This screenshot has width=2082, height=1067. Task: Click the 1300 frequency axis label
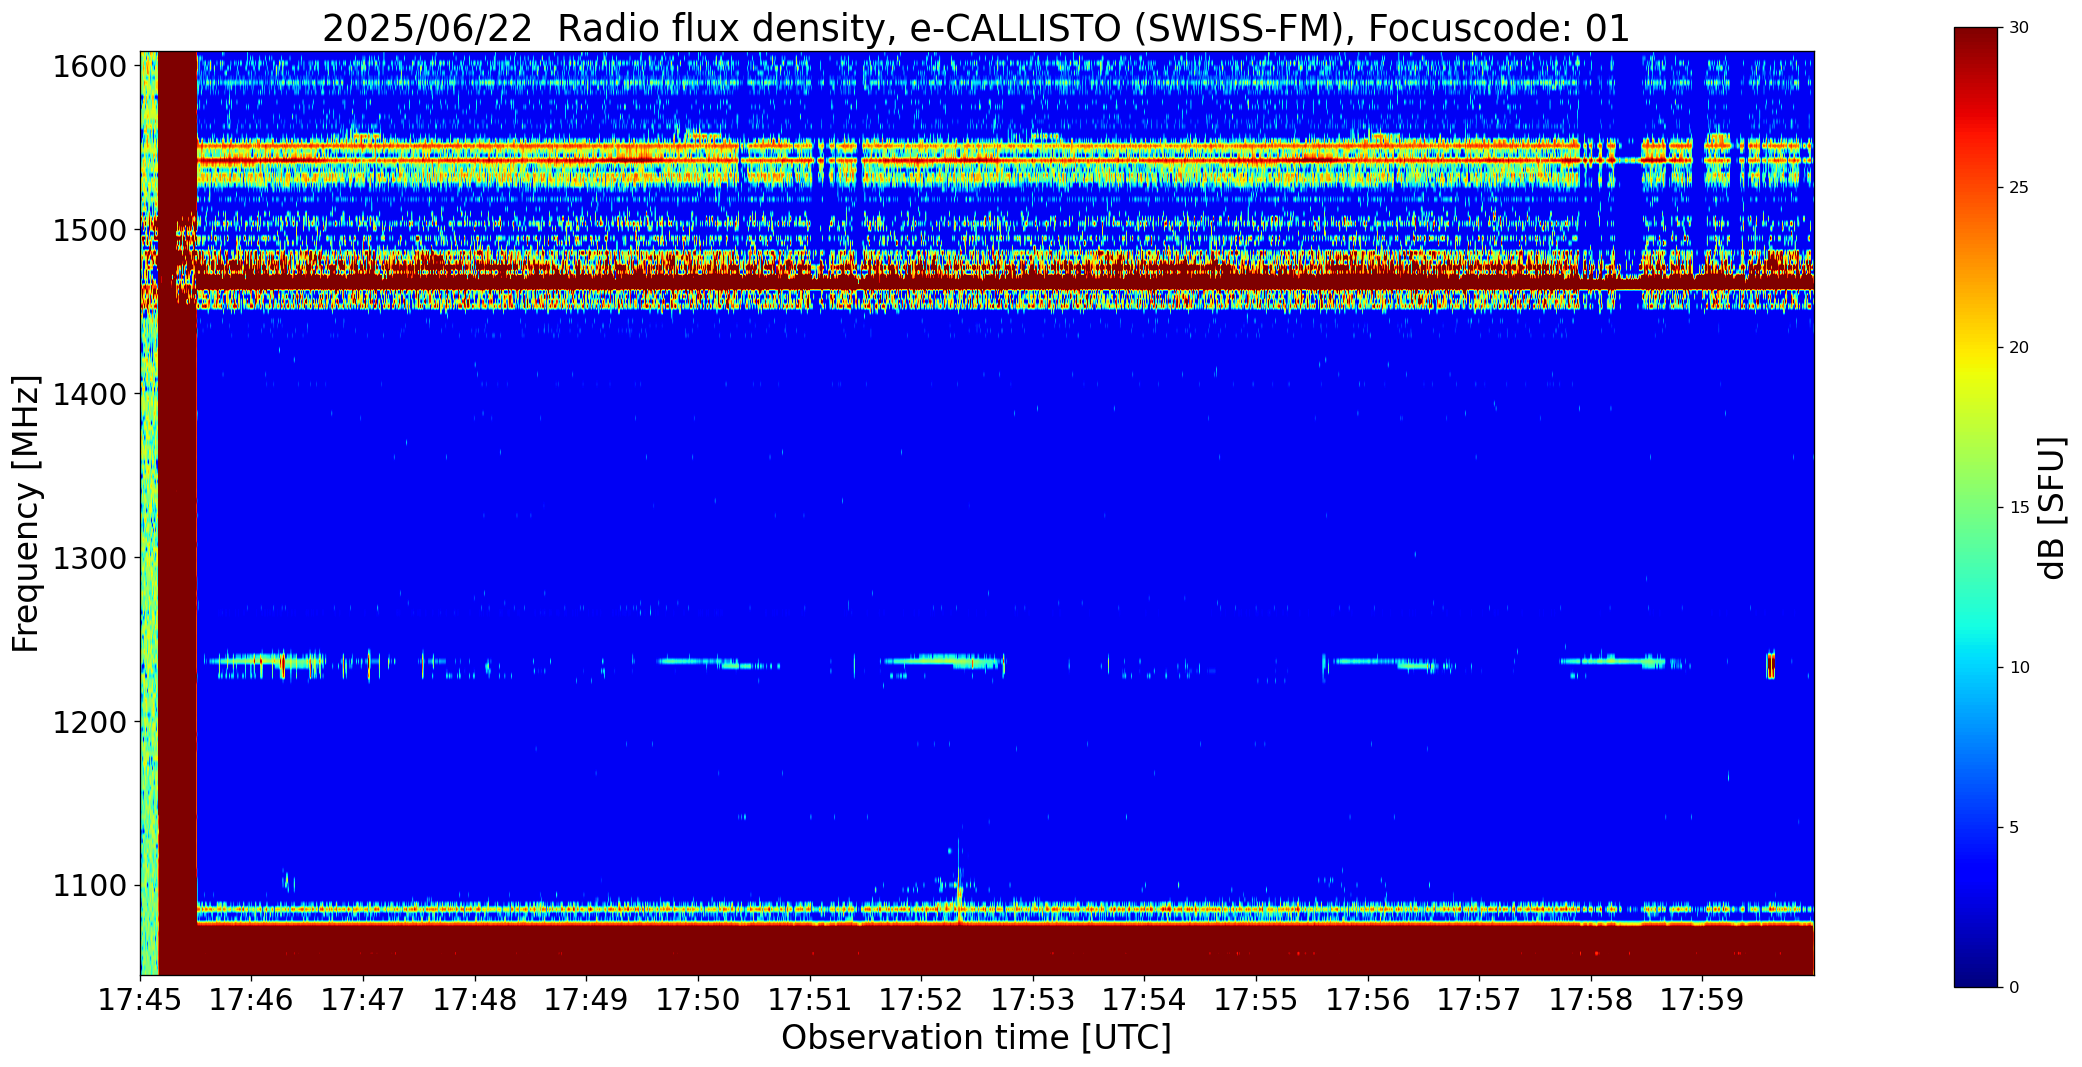(x=90, y=558)
